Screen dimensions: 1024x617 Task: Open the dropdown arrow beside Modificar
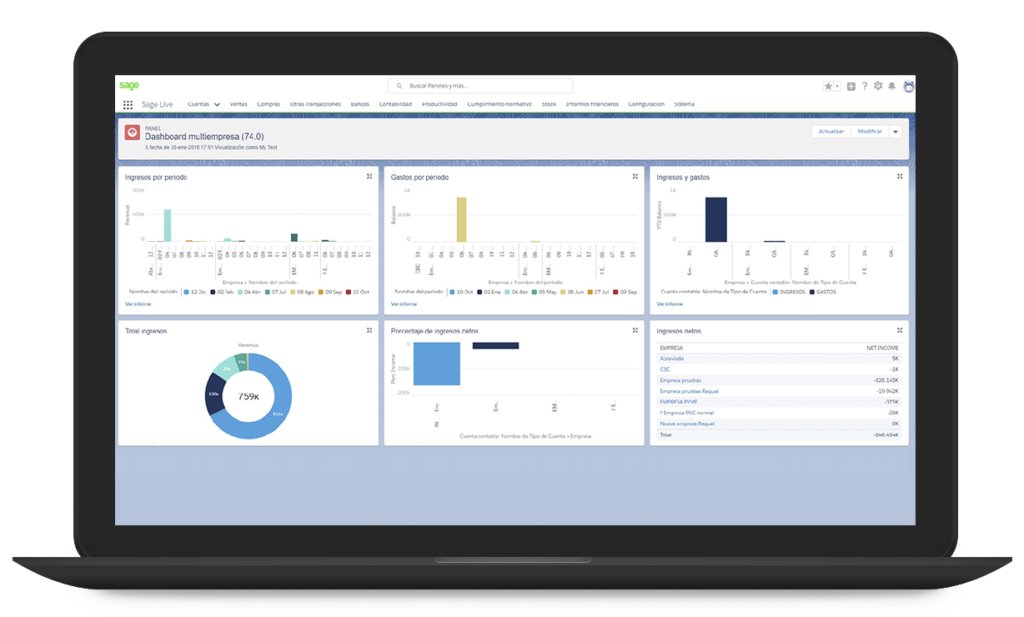[896, 131]
